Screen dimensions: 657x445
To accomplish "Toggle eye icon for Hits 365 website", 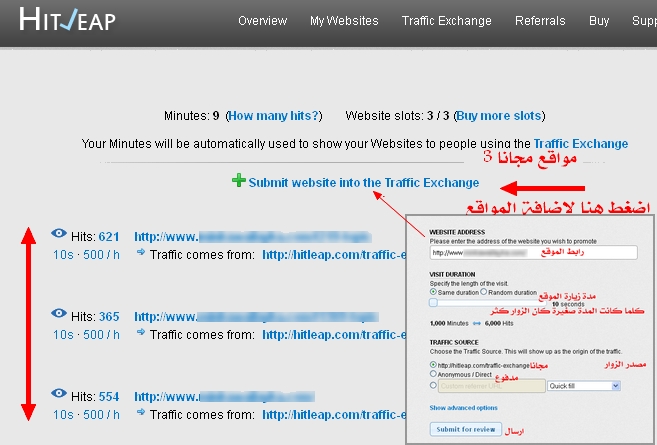I will [59, 313].
